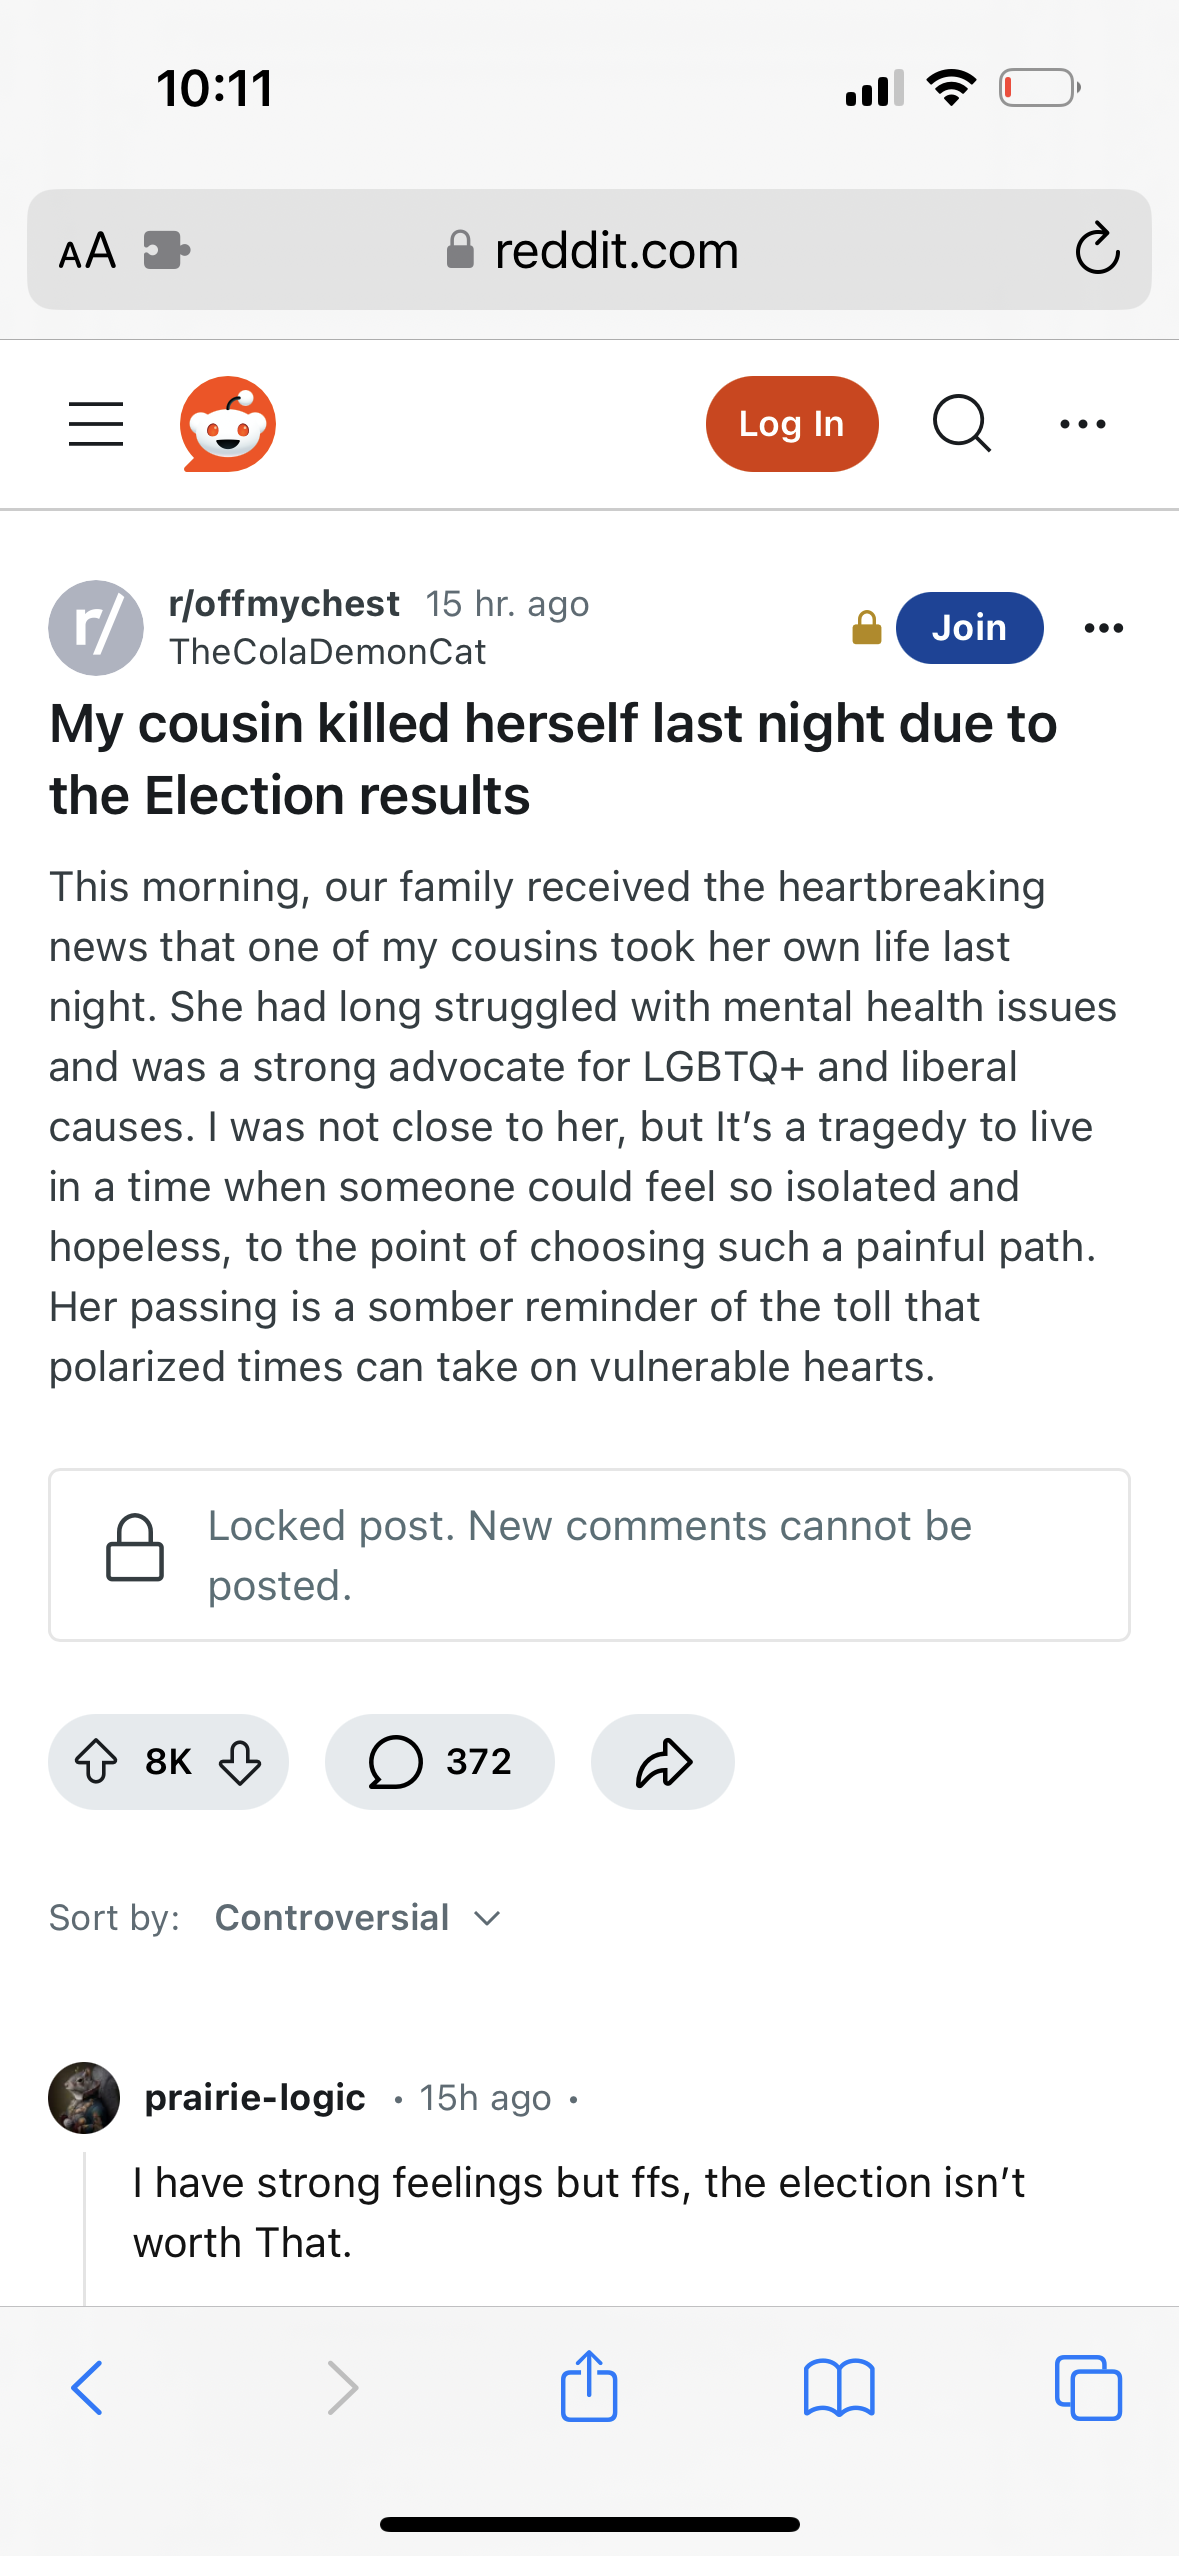Image resolution: width=1179 pixels, height=2556 pixels.
Task: Open the 372 comments button
Action: pos(440,1761)
